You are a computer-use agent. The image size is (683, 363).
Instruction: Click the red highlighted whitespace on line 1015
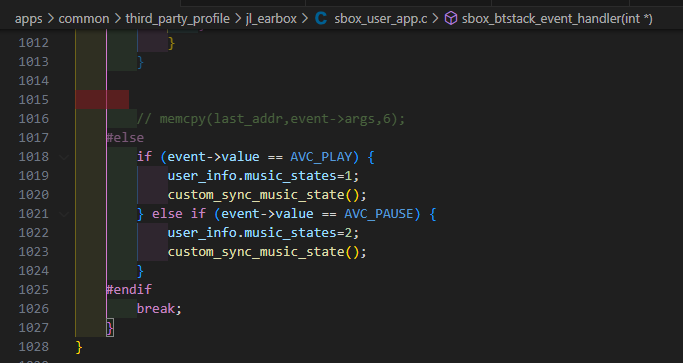click(102, 100)
